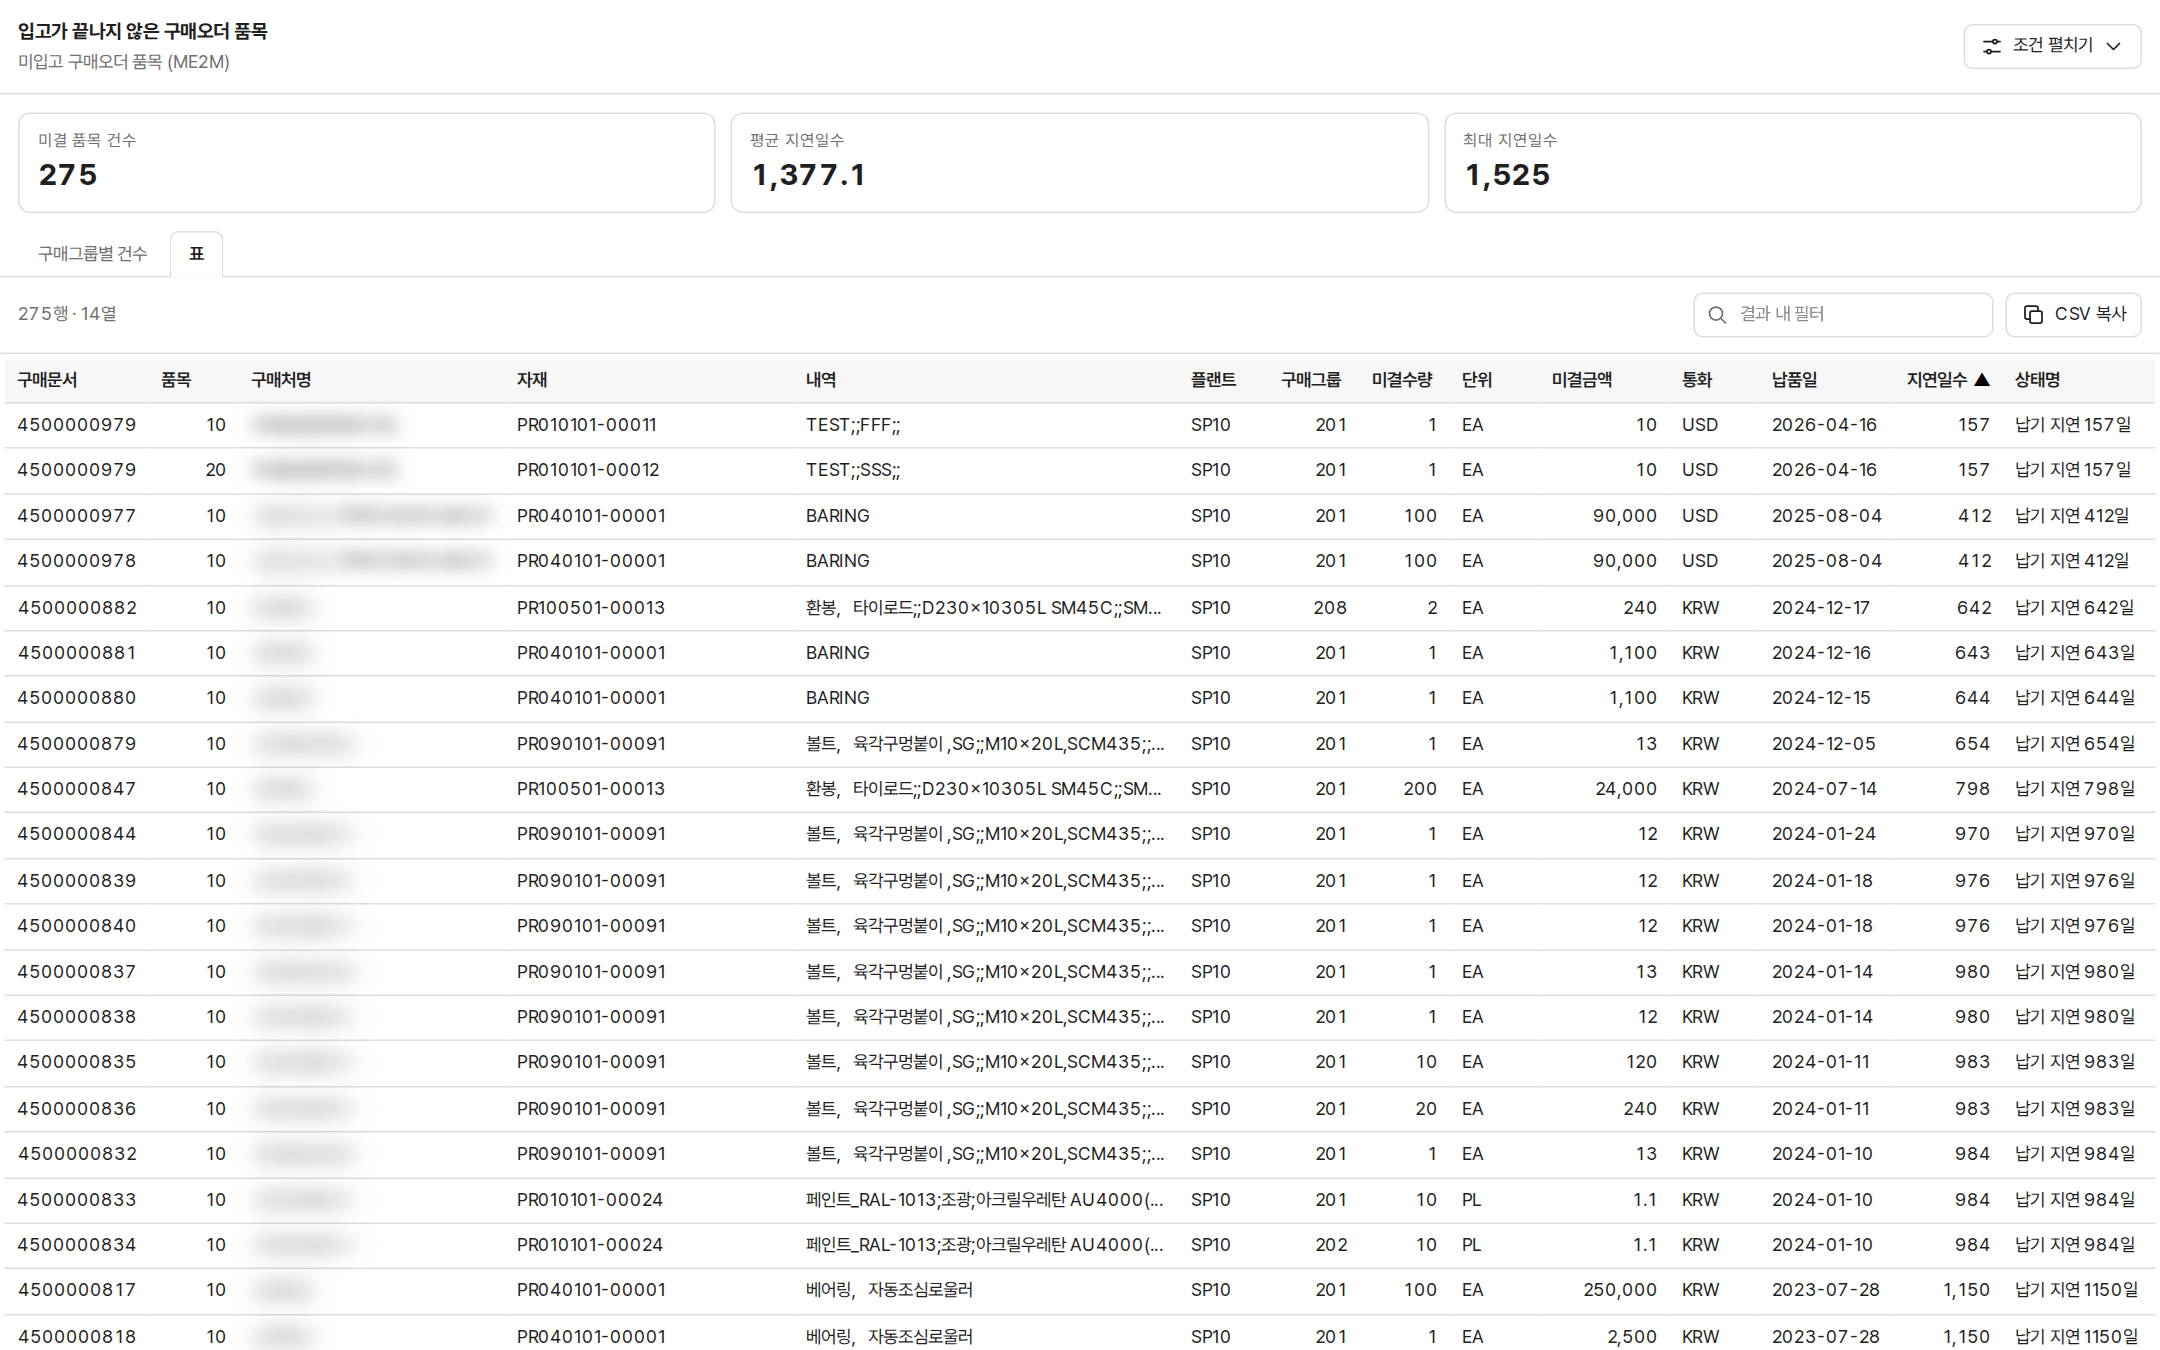The width and height of the screenshot is (2160, 1350).
Task: Select purchase order 4500000817
Action: [x=77, y=1290]
